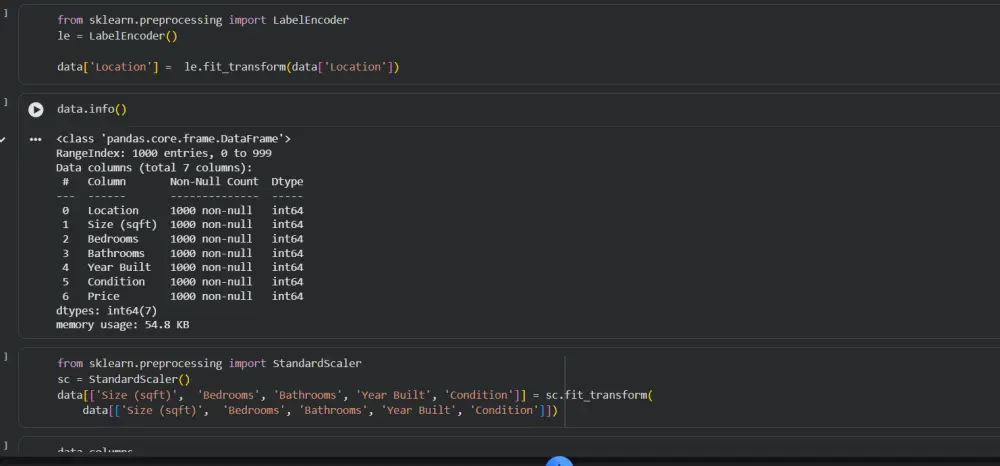This screenshot has height=466, width=1000.
Task: Click the Bedrooms row in output
Action: click(182, 239)
